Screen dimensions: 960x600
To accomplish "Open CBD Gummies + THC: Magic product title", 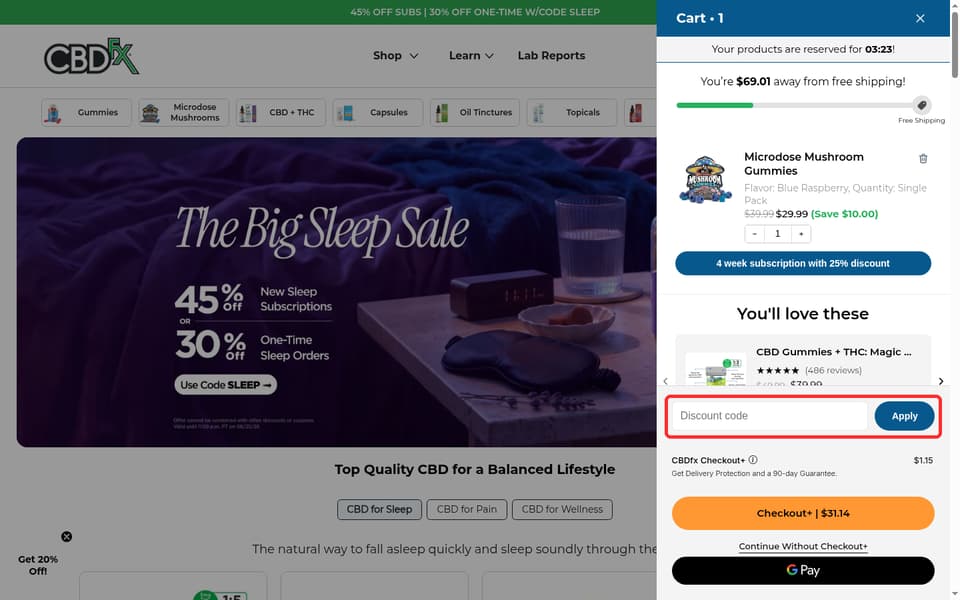I will tap(833, 352).
